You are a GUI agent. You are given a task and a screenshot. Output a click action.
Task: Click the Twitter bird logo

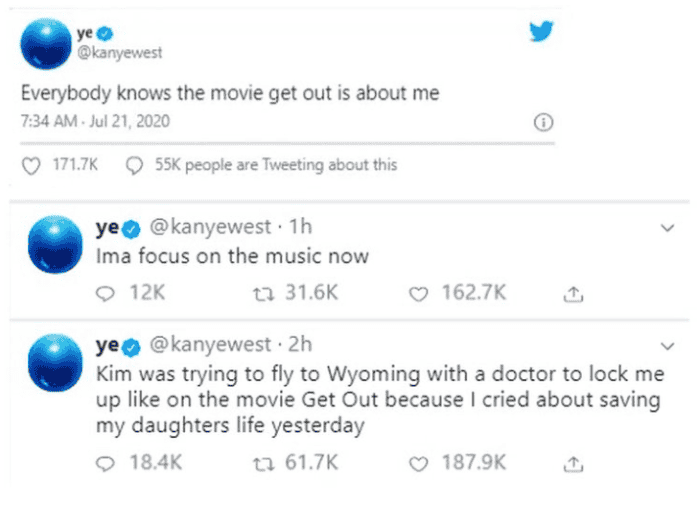(541, 33)
